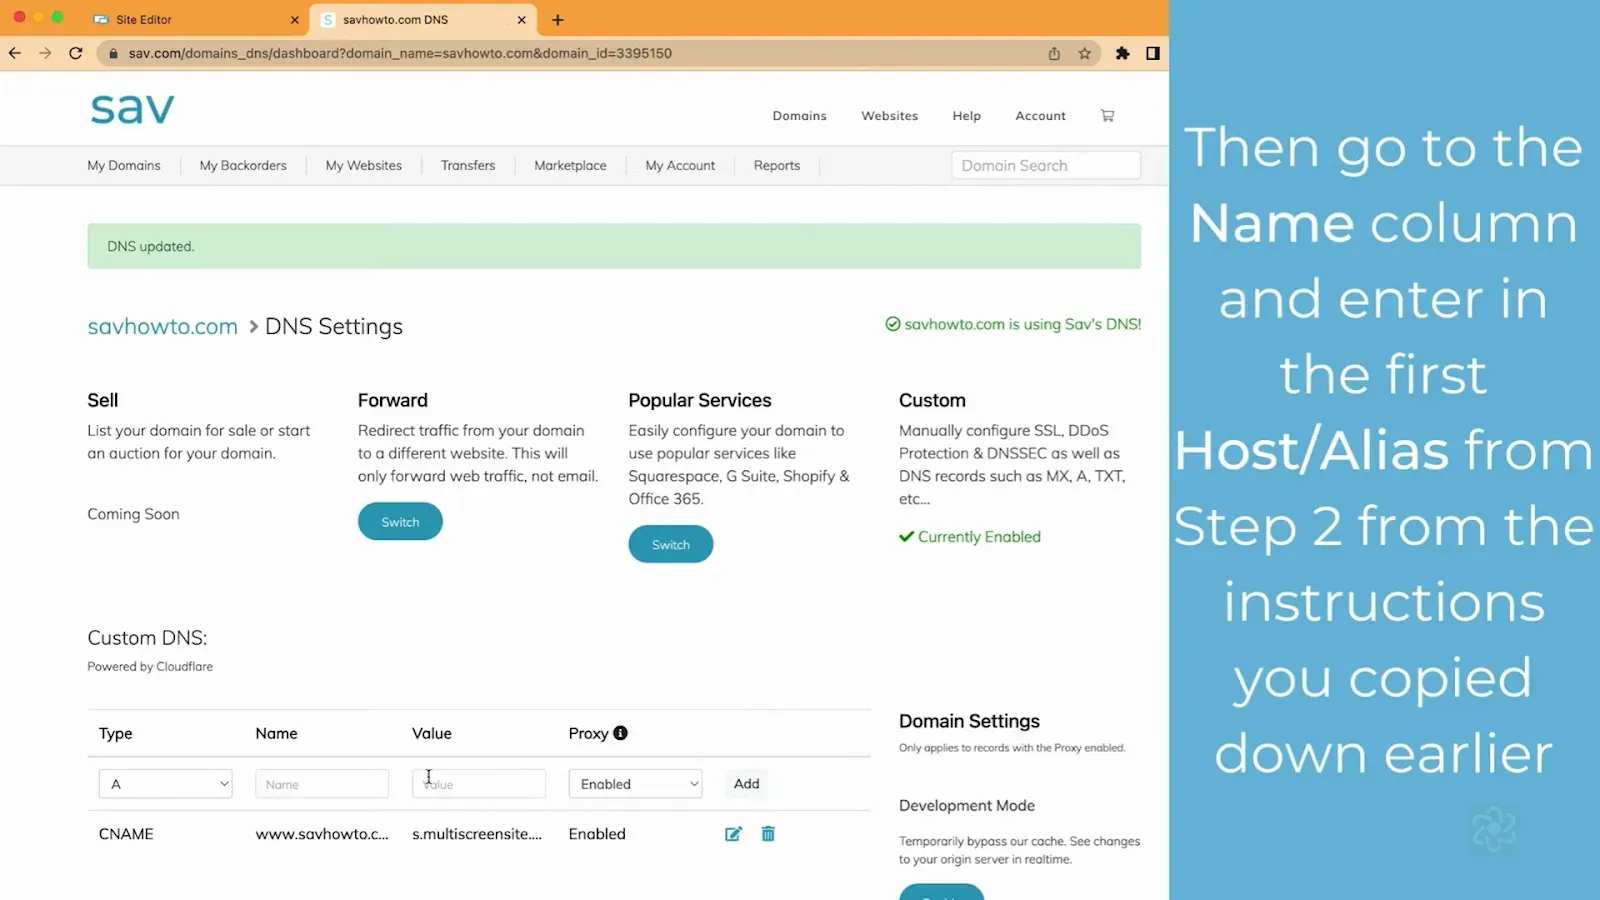The width and height of the screenshot is (1600, 900).
Task: Reload the page
Action: 76,53
